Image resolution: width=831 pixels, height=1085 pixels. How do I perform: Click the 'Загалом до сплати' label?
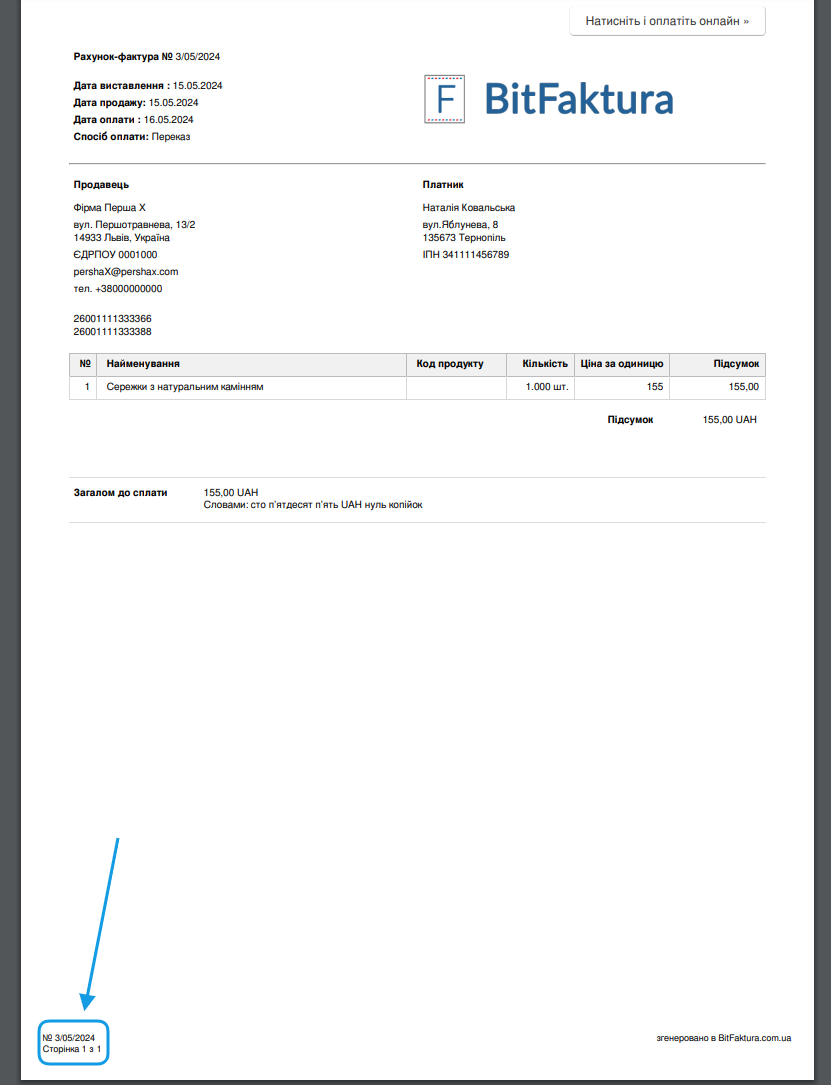pos(120,493)
